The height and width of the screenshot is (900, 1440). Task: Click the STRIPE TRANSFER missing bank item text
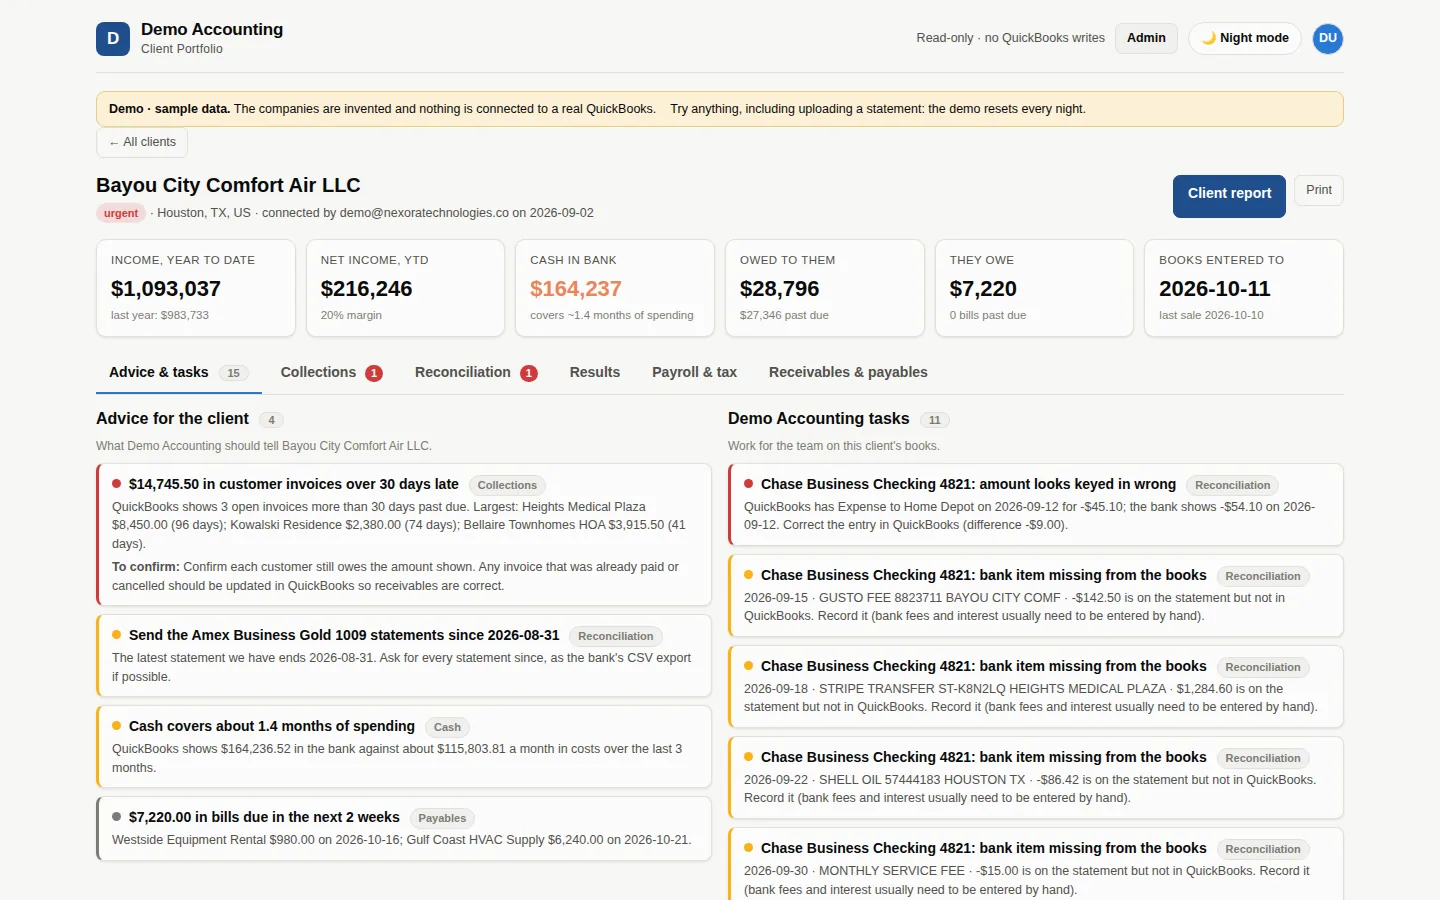click(x=1031, y=698)
